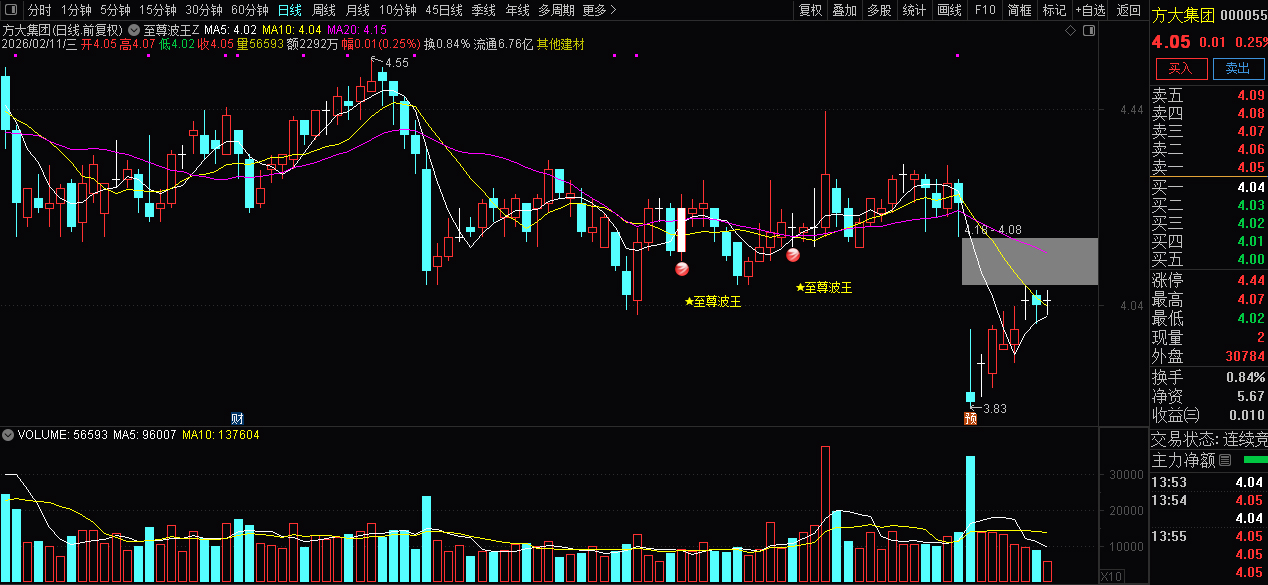Click the gray 4.18 - 4.08 gap rectangle
Screen dimensions: 1268x585
pos(1030,261)
